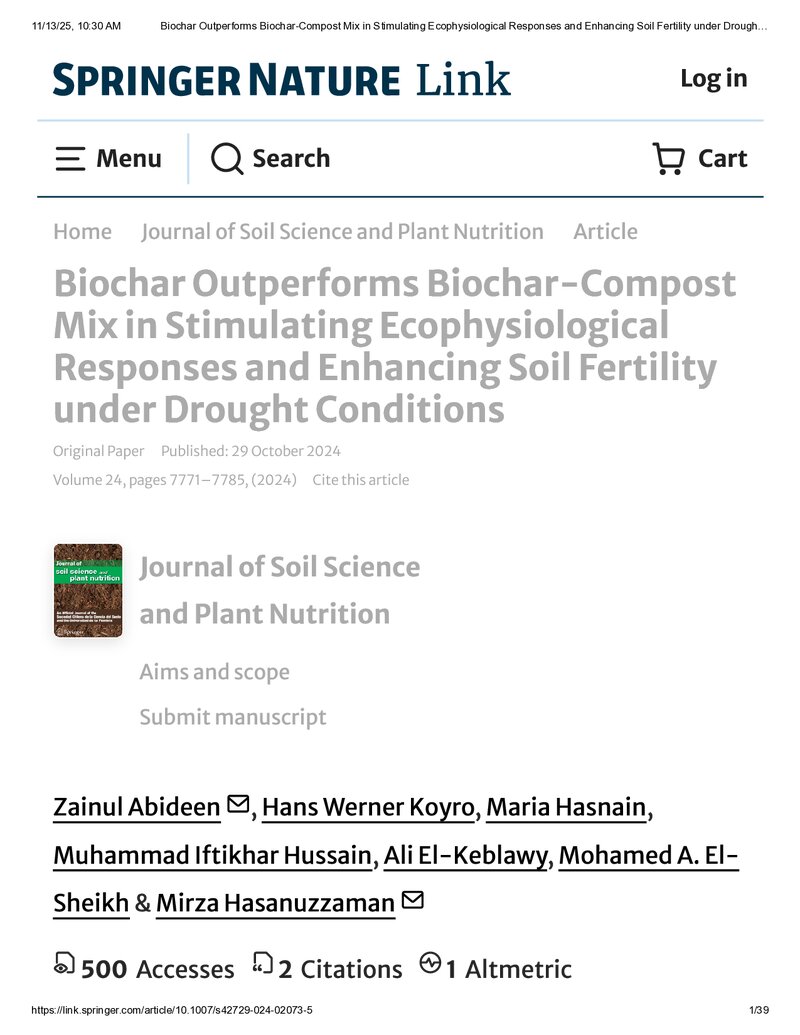This screenshot has height=1035, width=800.
Task: Open Aims and scope link
Action: coord(215,672)
